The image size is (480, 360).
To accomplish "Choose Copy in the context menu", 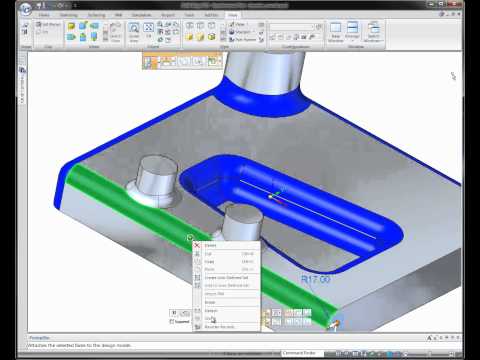I will [227, 262].
